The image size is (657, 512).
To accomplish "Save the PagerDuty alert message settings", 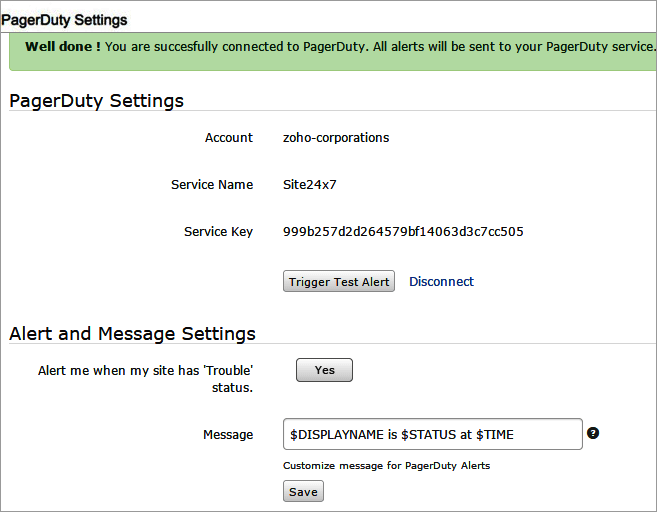I will [303, 491].
